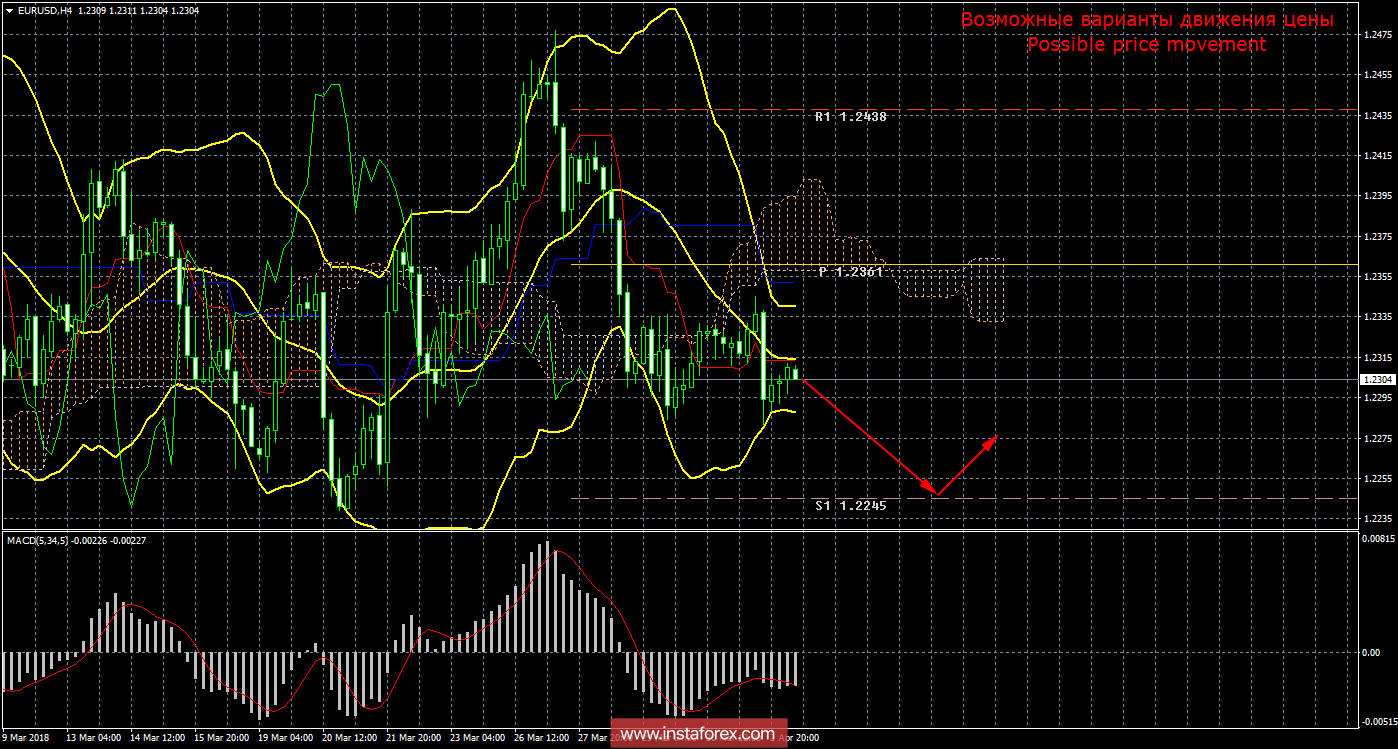
Task: Click the Russian red title text
Action: click(1147, 20)
